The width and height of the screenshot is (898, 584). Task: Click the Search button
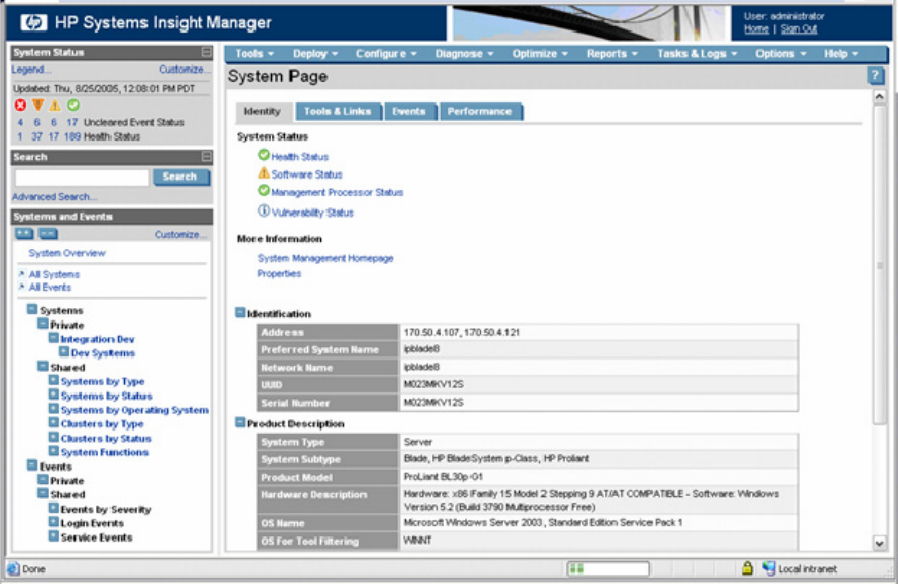point(181,177)
